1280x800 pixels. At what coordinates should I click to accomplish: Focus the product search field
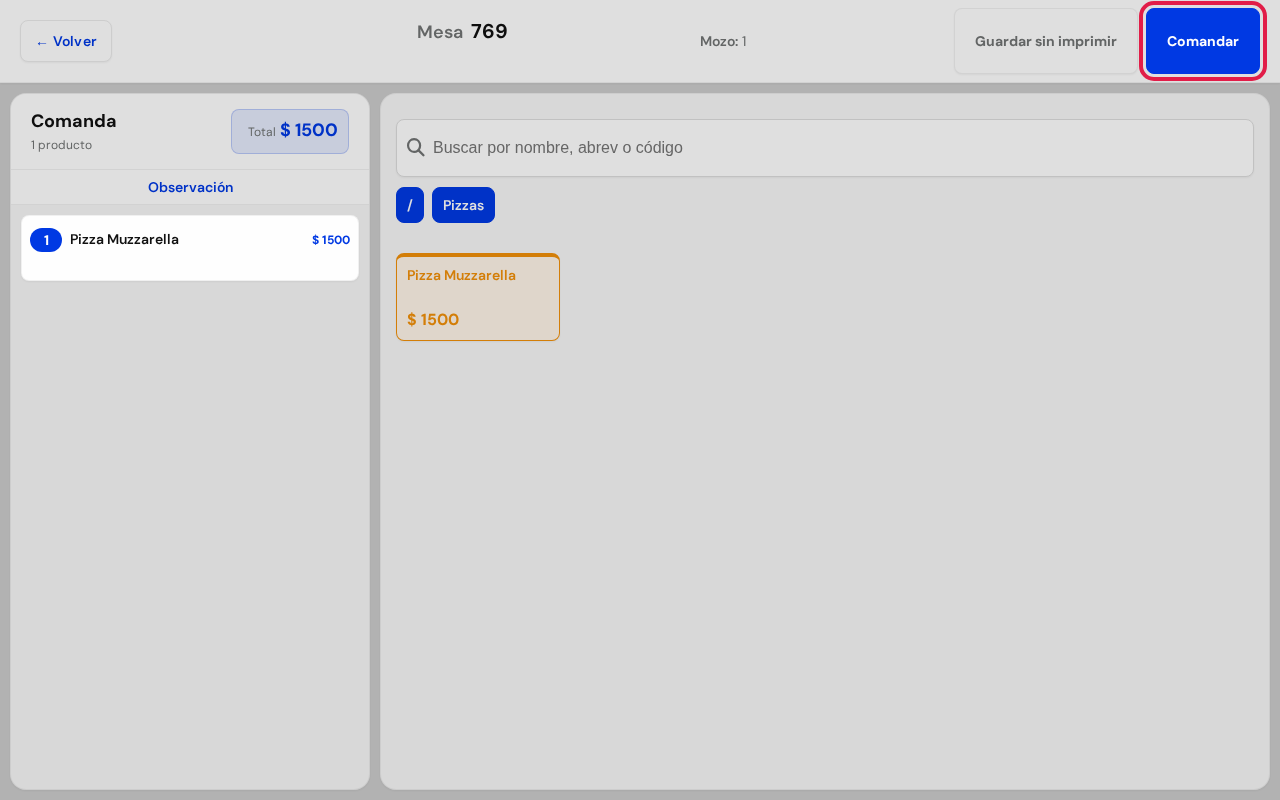click(x=825, y=148)
